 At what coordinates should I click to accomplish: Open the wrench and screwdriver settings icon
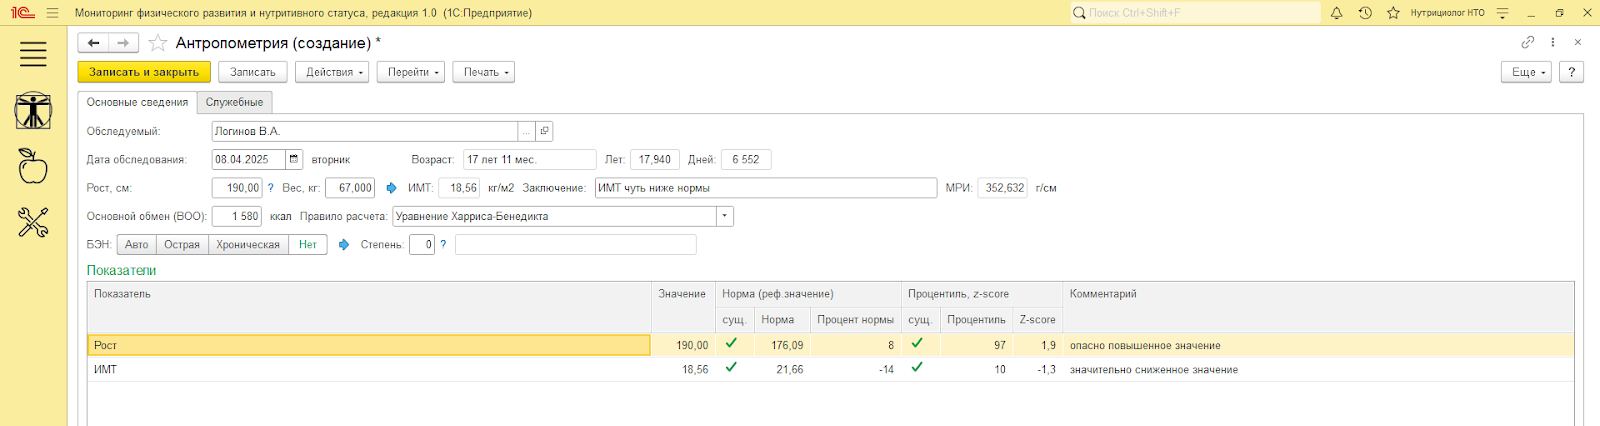(33, 222)
